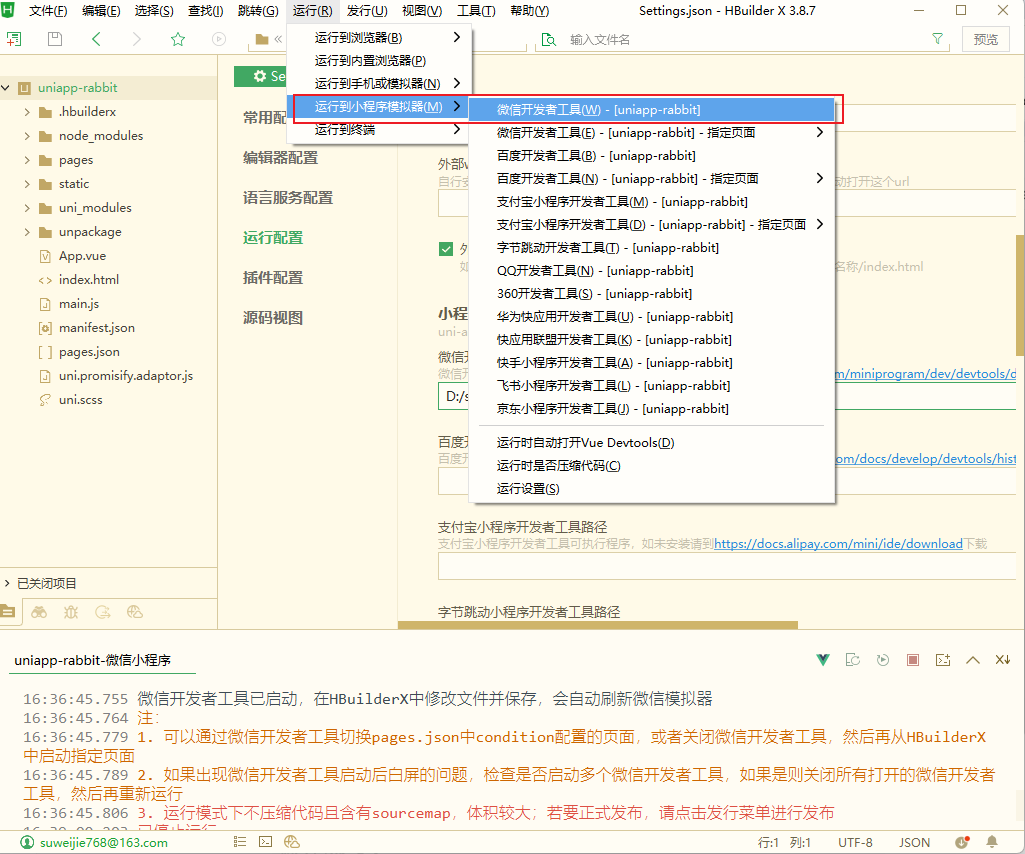Viewport: 1025px width, 854px height.
Task: Open 运行到手机或模拟器(N) submenu
Action: [x=379, y=84]
